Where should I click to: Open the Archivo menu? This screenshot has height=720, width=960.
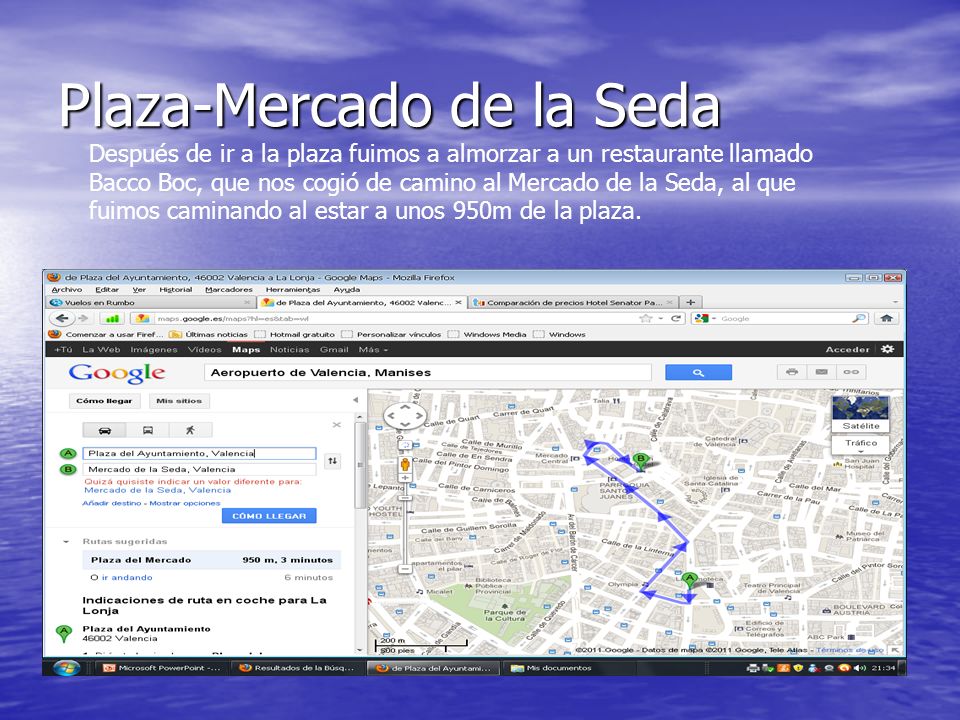(x=67, y=290)
